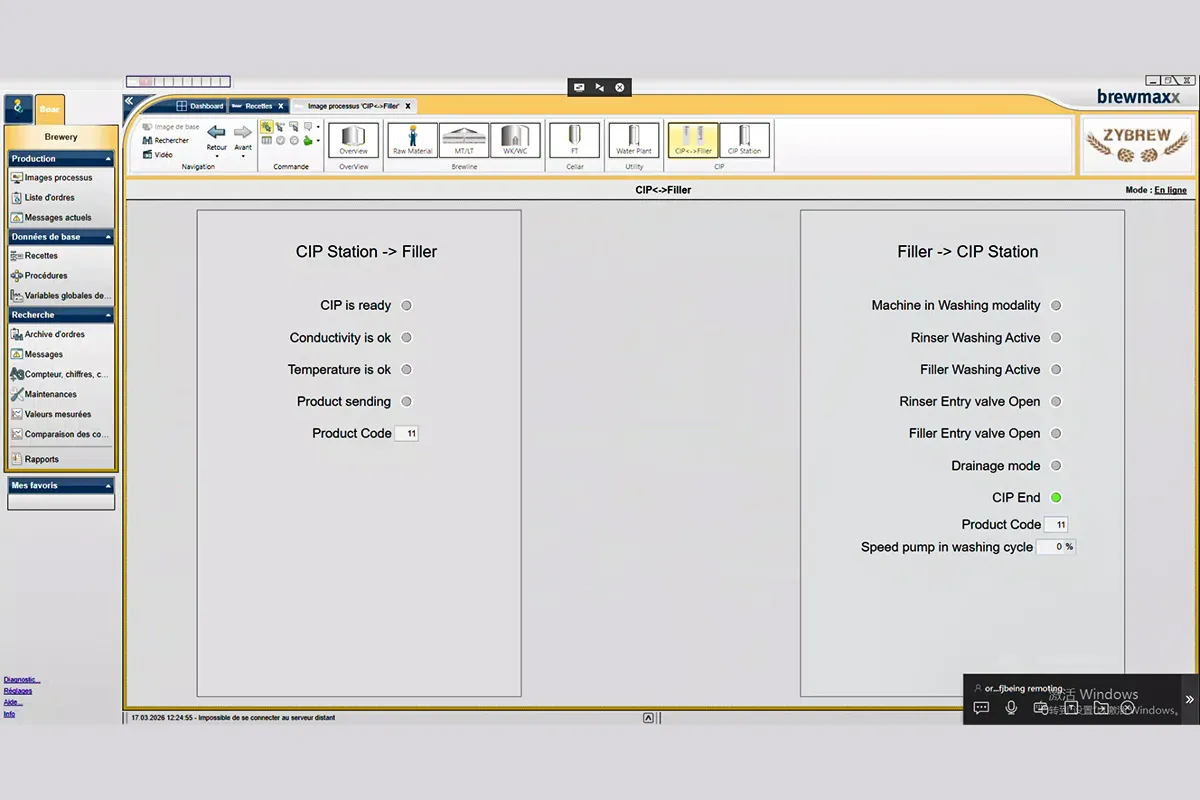Open Archive d'ordres
The height and width of the screenshot is (800, 1200).
point(48,335)
